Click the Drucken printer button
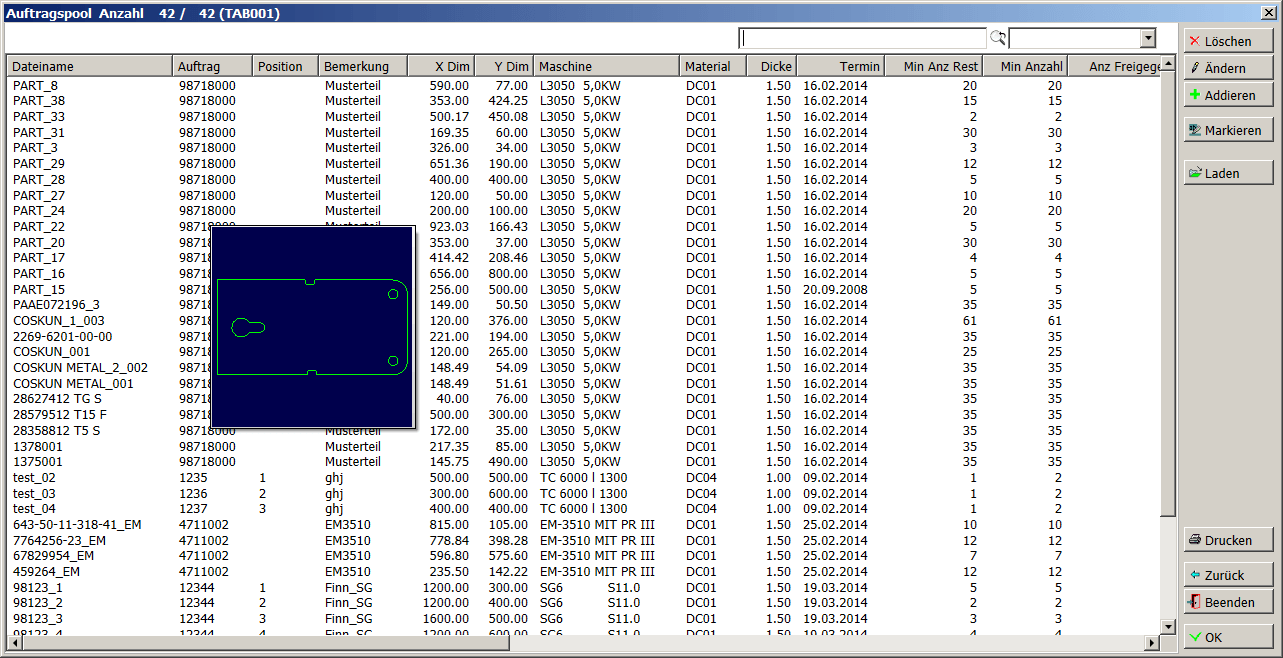Viewport: 1283px width, 658px height. click(x=1228, y=540)
